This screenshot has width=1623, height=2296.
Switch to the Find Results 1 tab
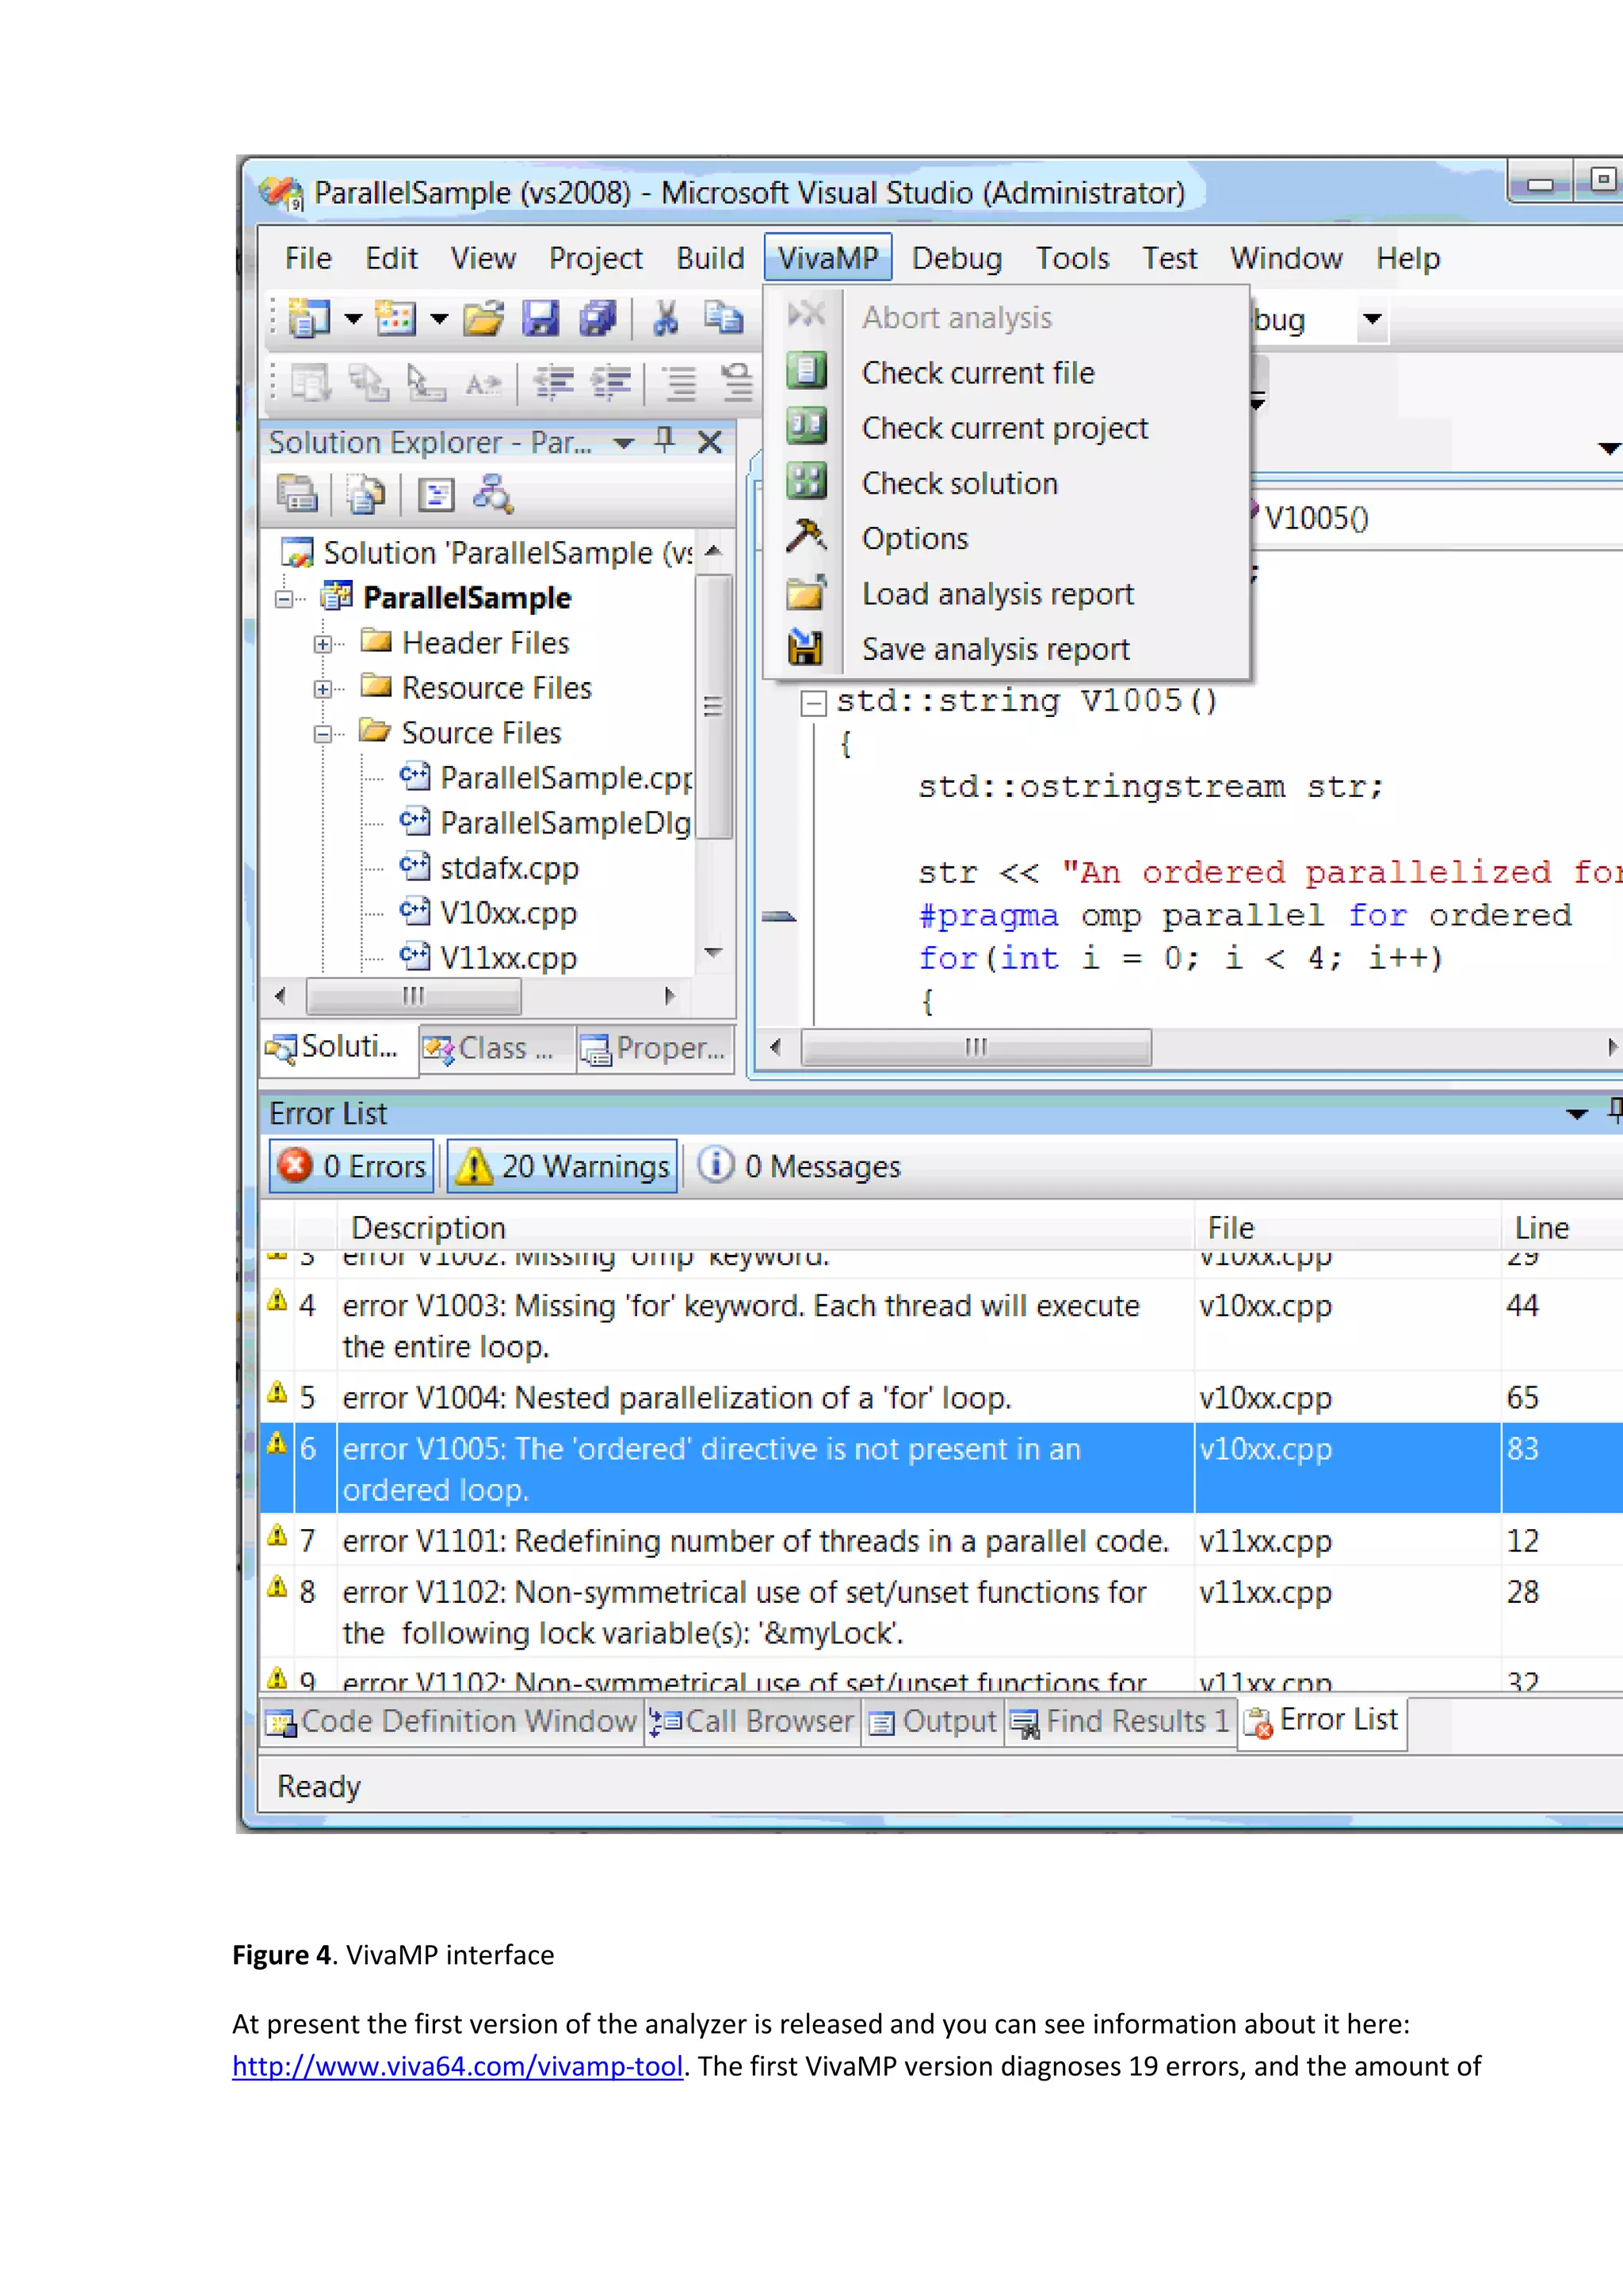click(x=1120, y=1721)
